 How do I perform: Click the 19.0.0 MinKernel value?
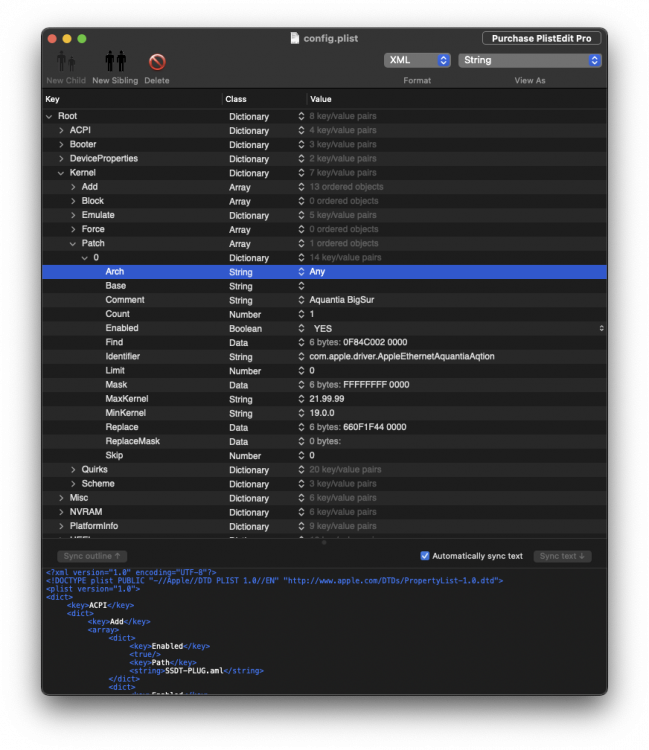coord(322,413)
